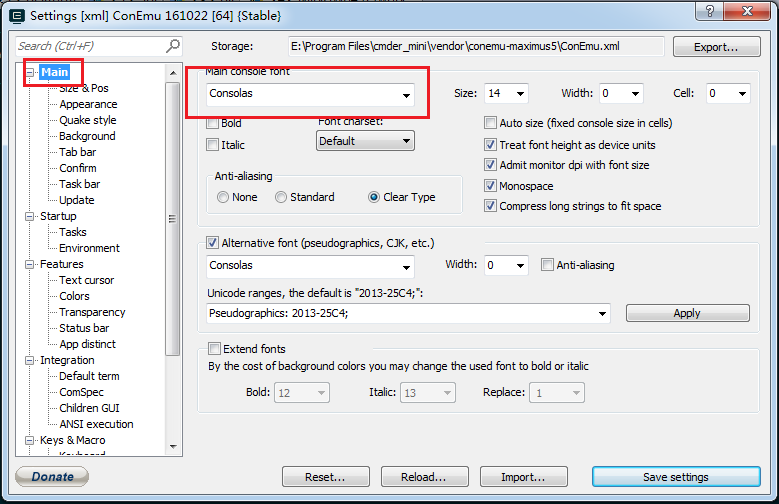Click the settings tree scrollbar down arrow
Screen dimensions: 779x504
pos(173,447)
